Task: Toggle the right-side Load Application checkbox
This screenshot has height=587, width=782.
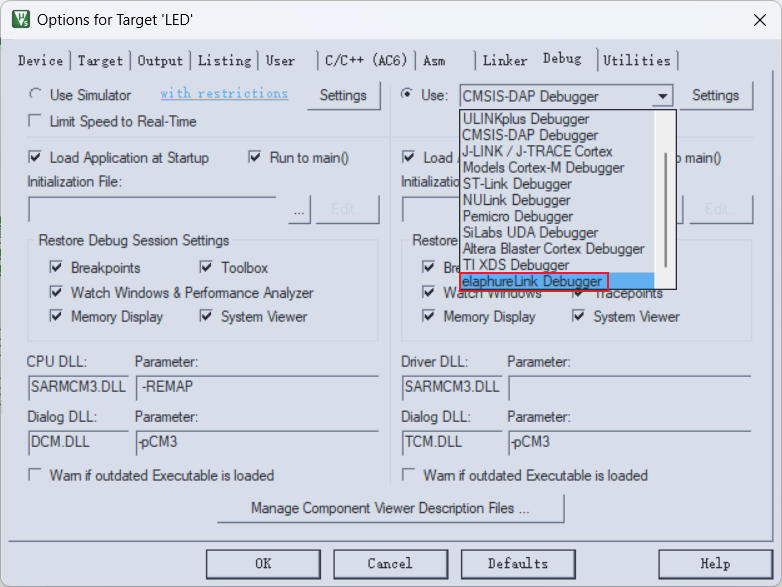Action: [x=408, y=158]
